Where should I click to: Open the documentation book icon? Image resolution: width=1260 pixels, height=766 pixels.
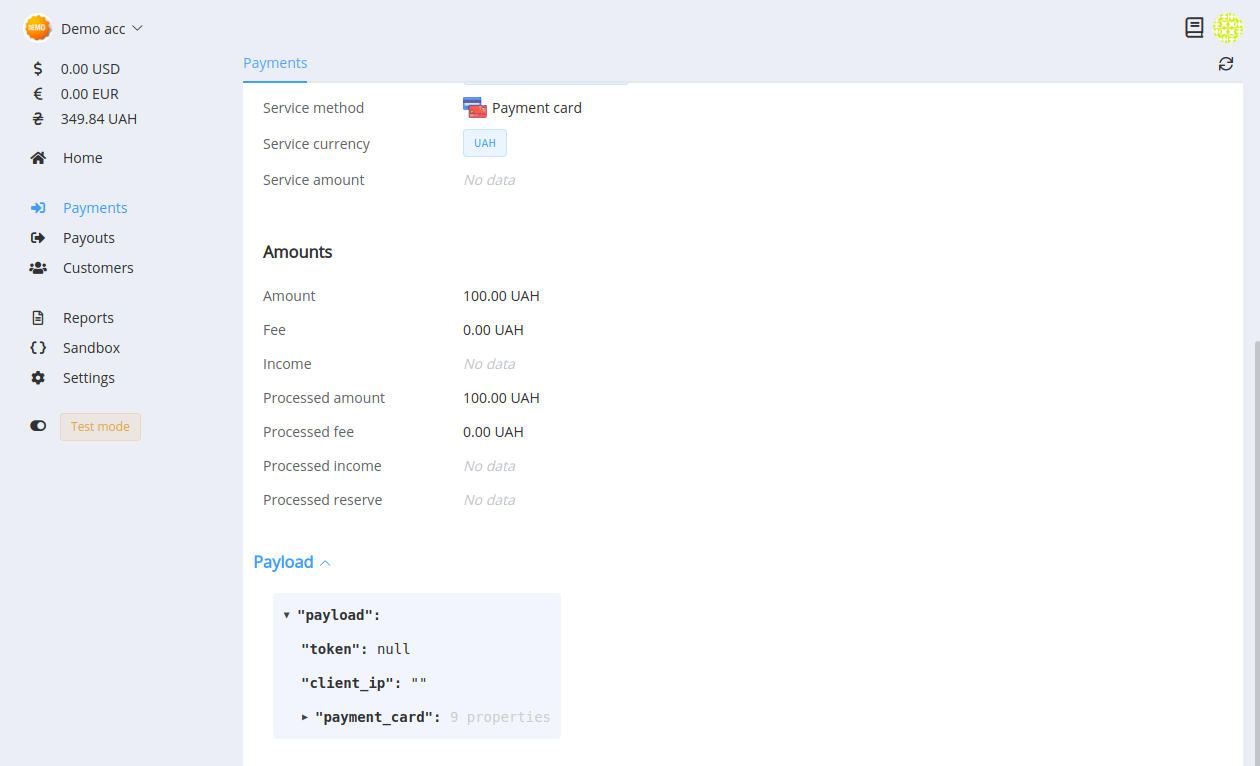1194,28
